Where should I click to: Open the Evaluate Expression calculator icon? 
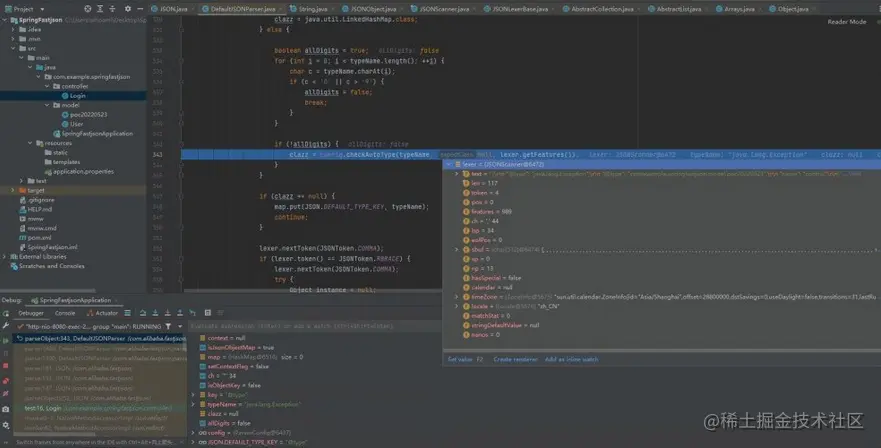tap(208, 313)
